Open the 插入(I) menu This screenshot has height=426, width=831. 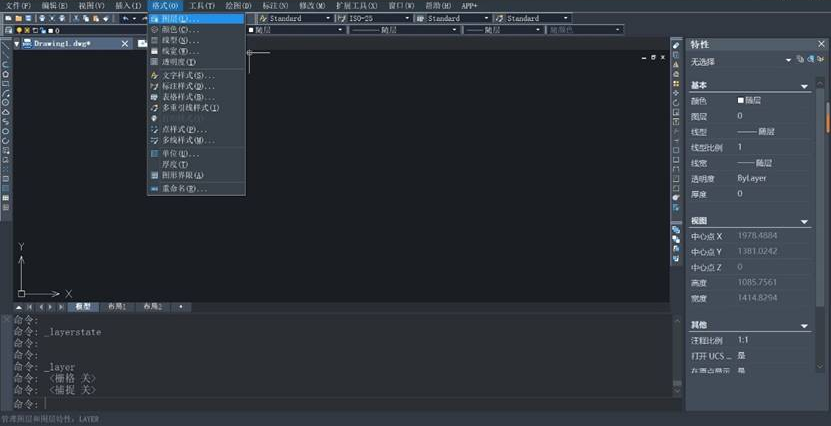click(x=128, y=6)
